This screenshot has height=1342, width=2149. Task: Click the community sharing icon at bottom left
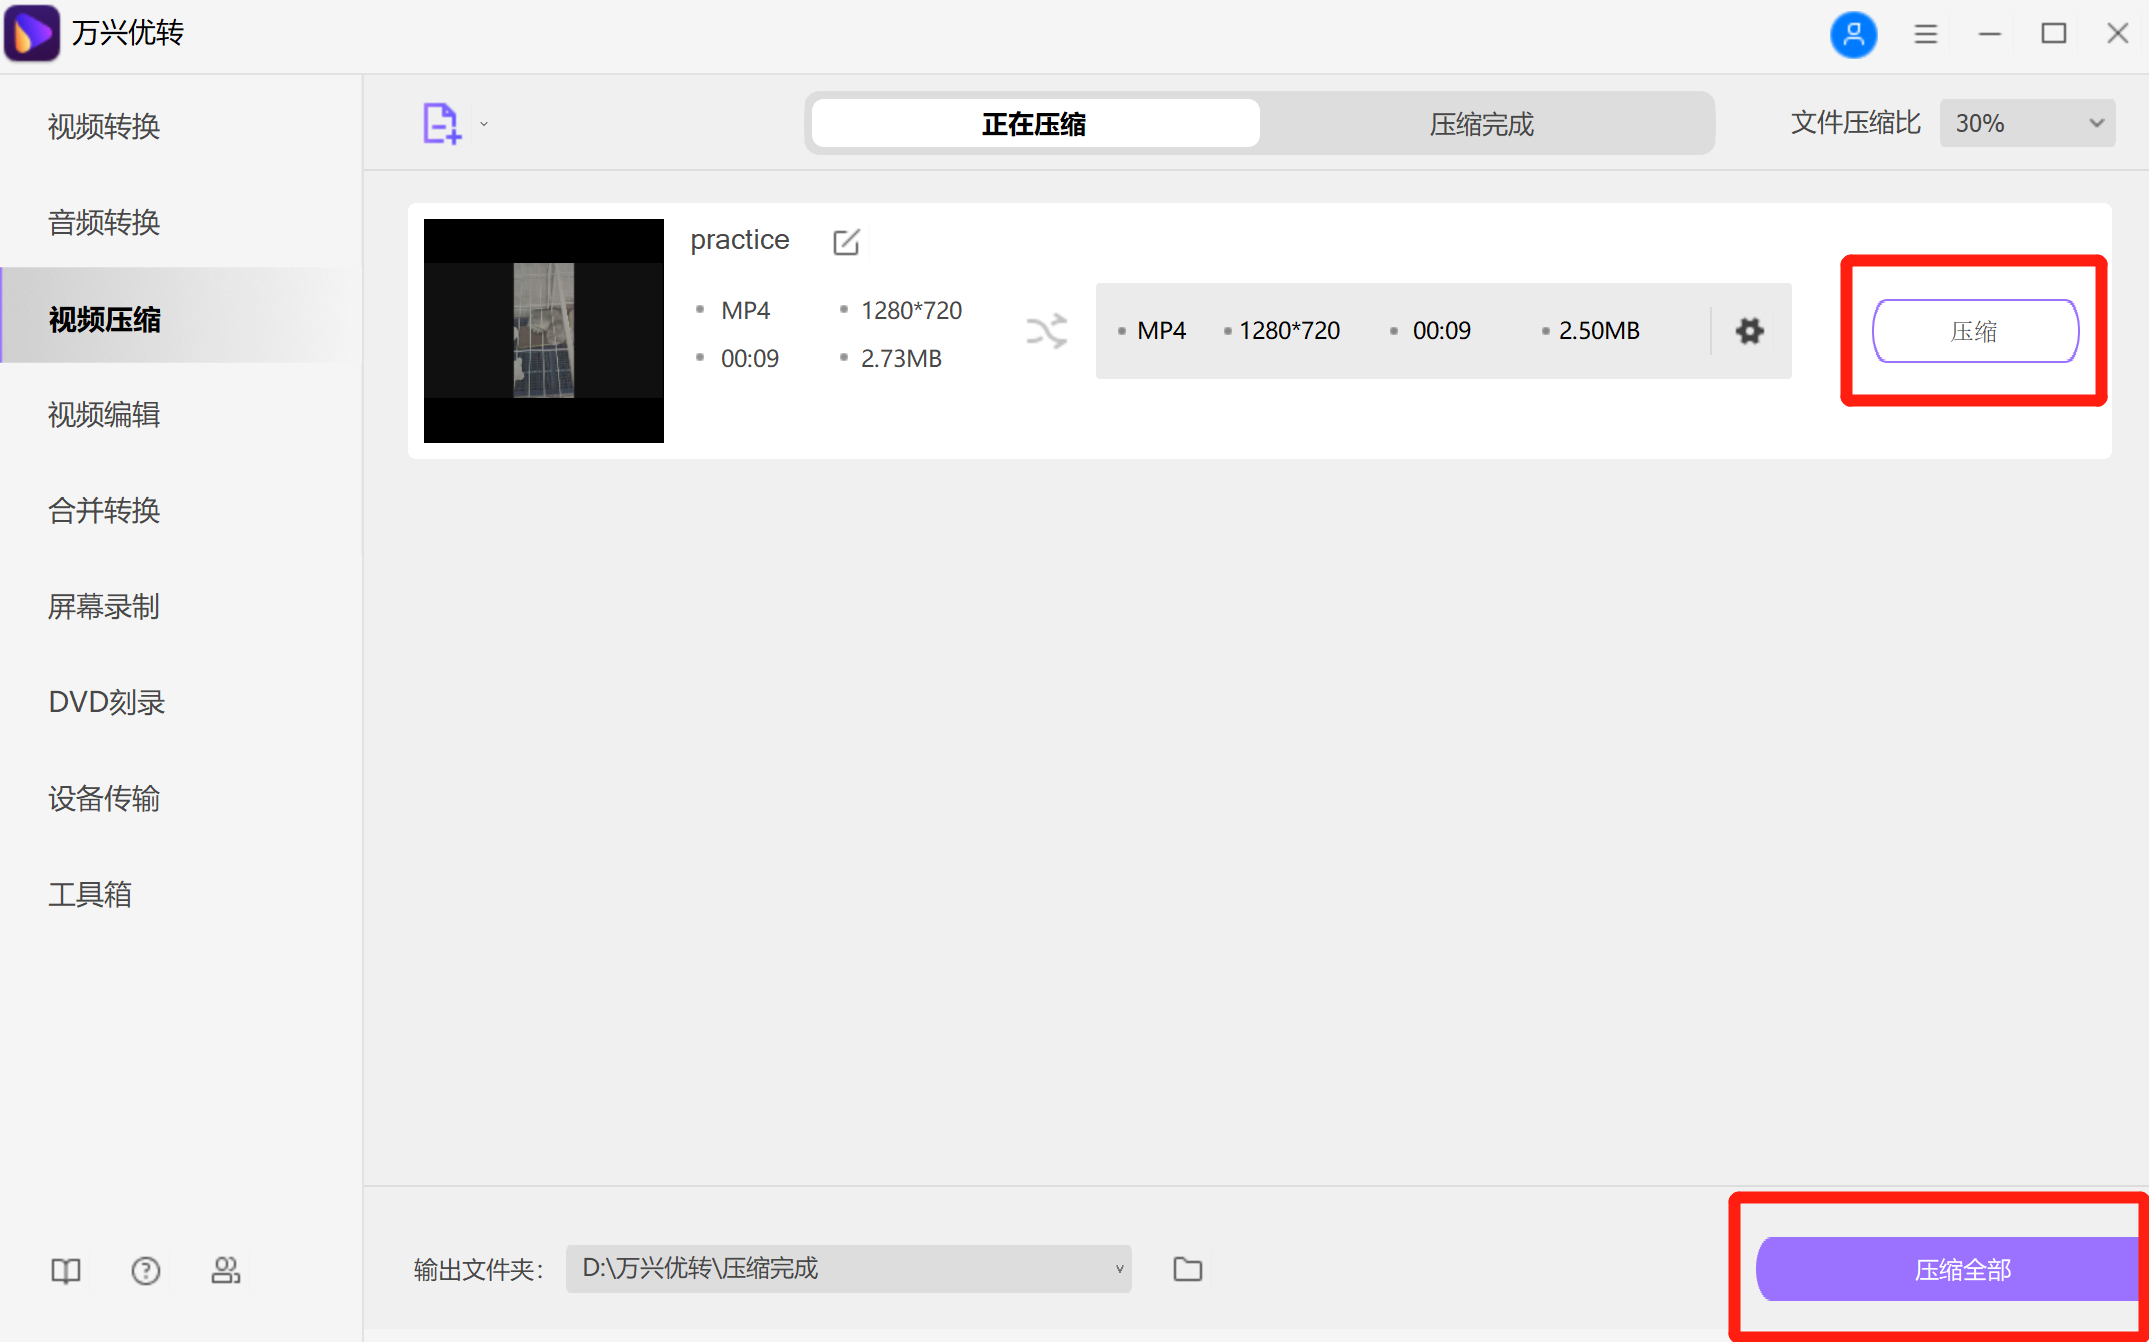(226, 1270)
